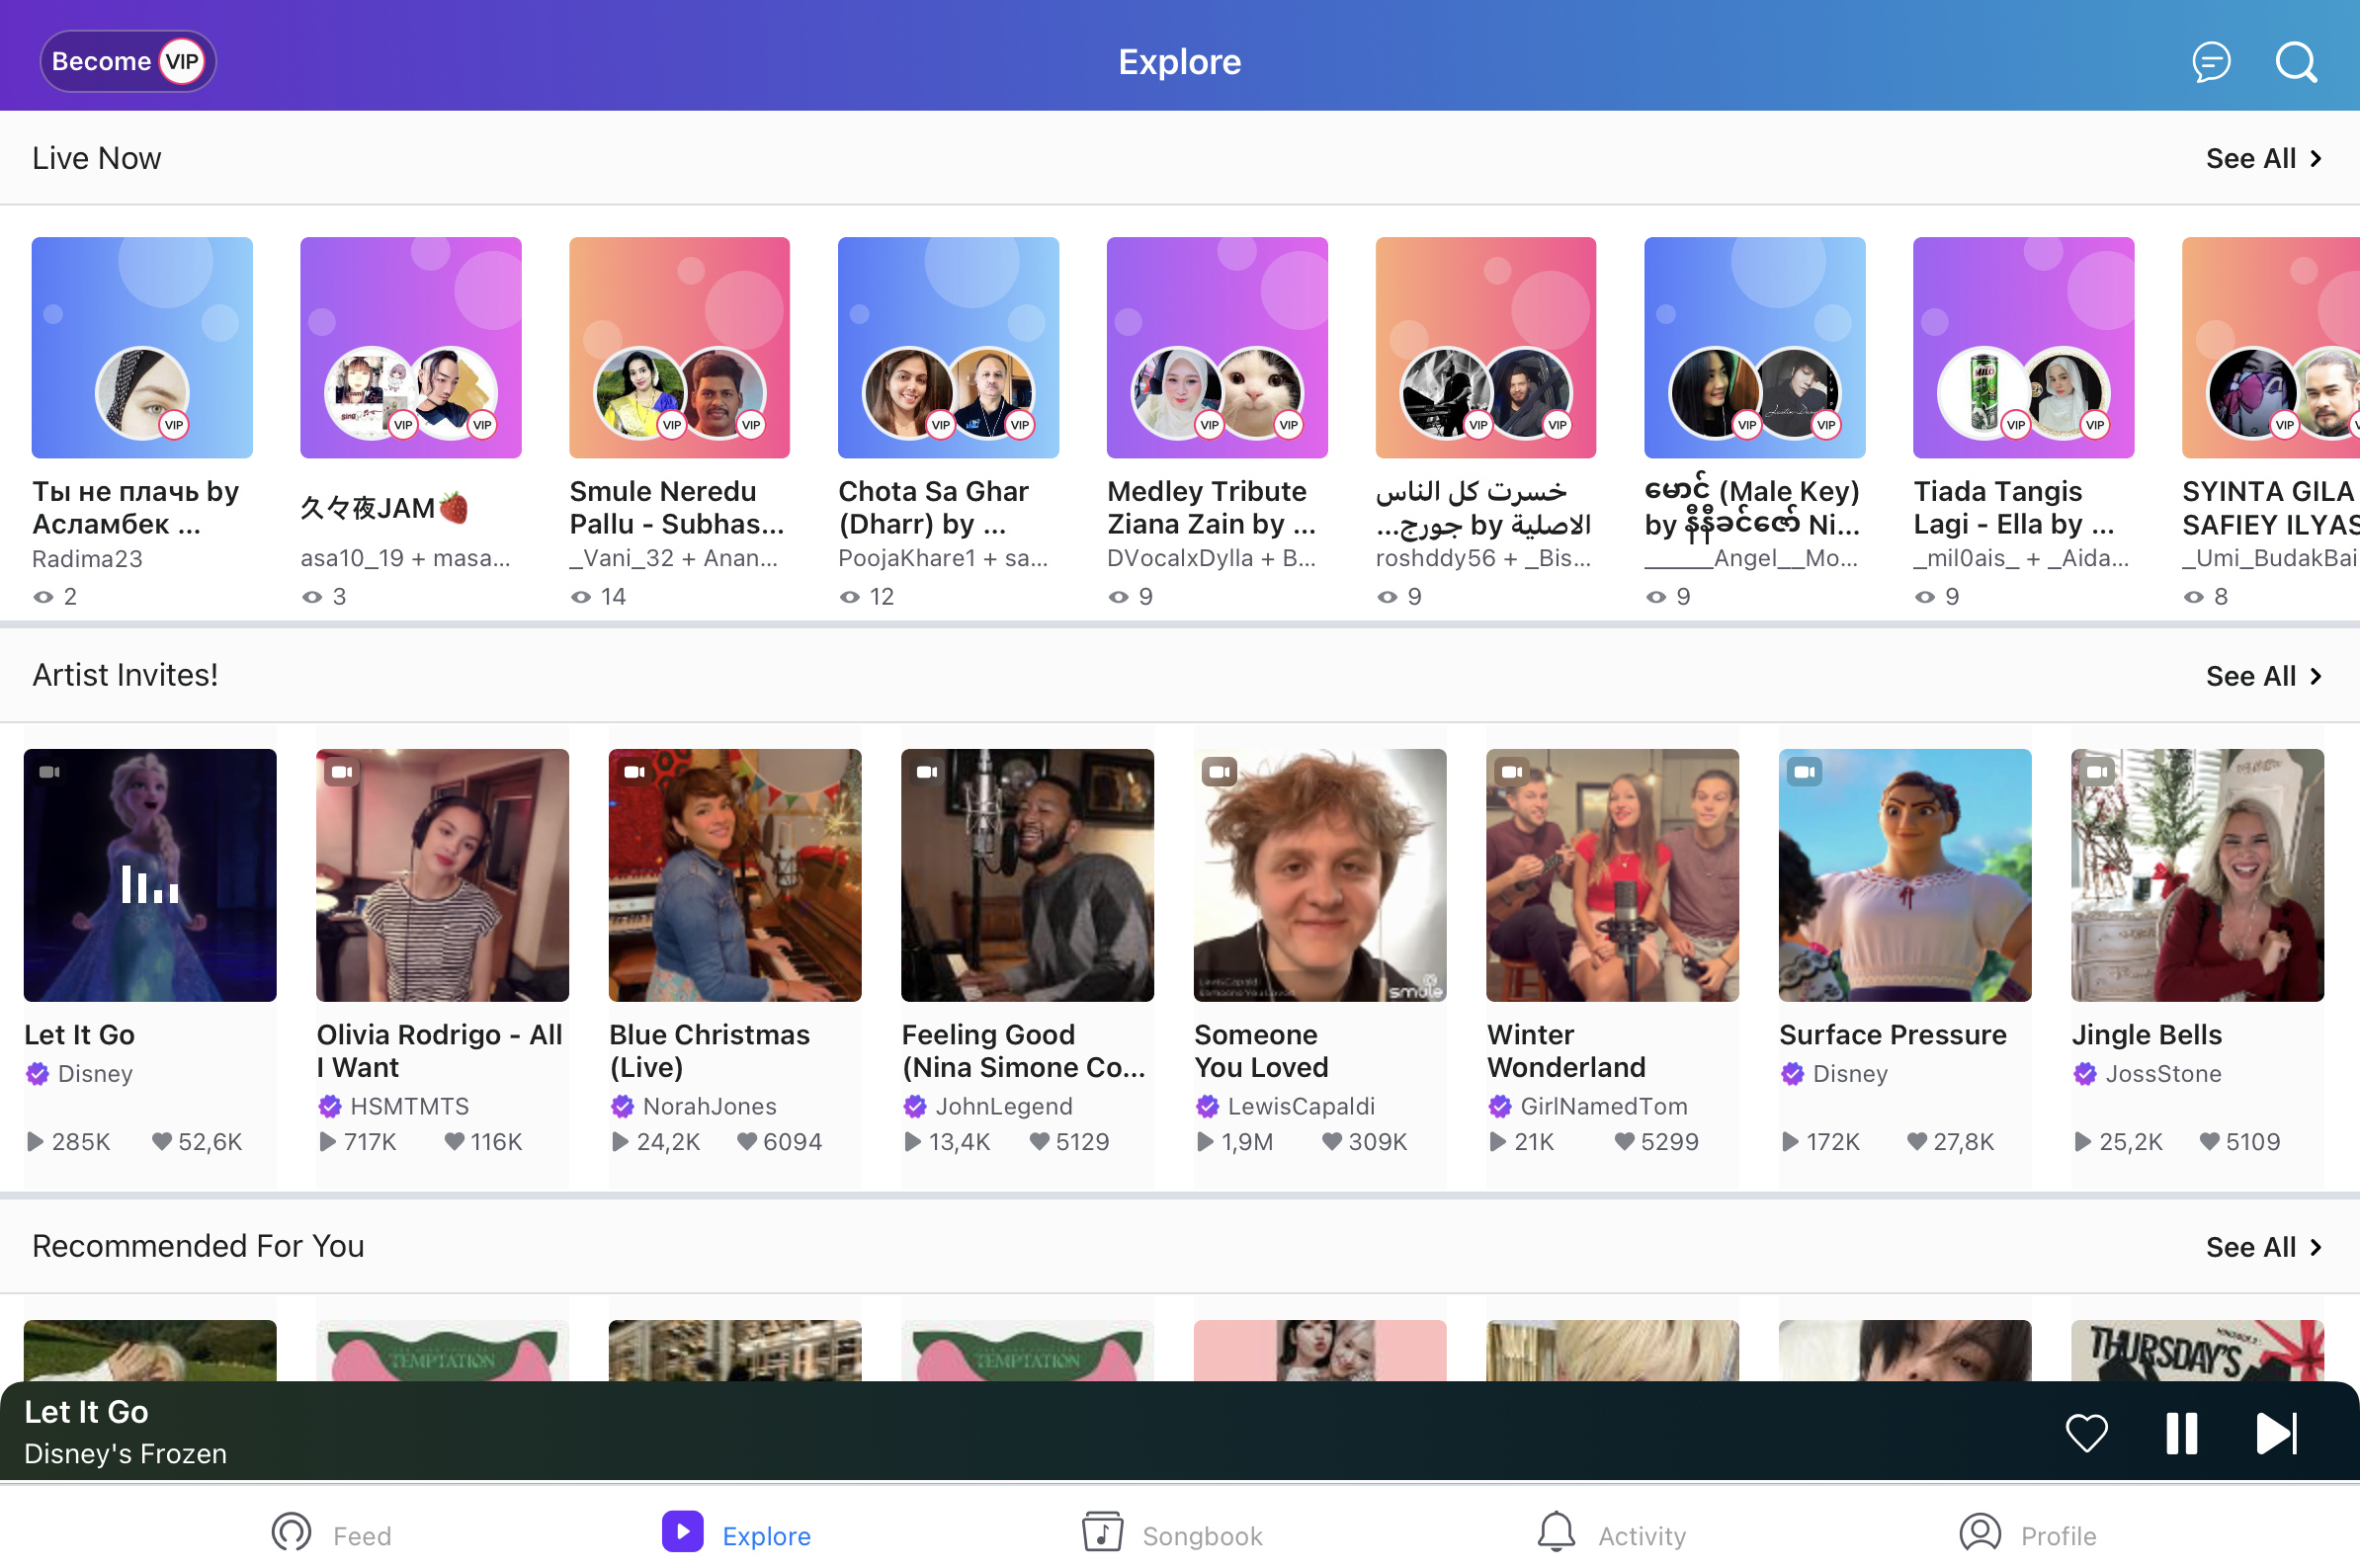
Task: Click video camera badge on Let It Go
Action: [x=49, y=772]
